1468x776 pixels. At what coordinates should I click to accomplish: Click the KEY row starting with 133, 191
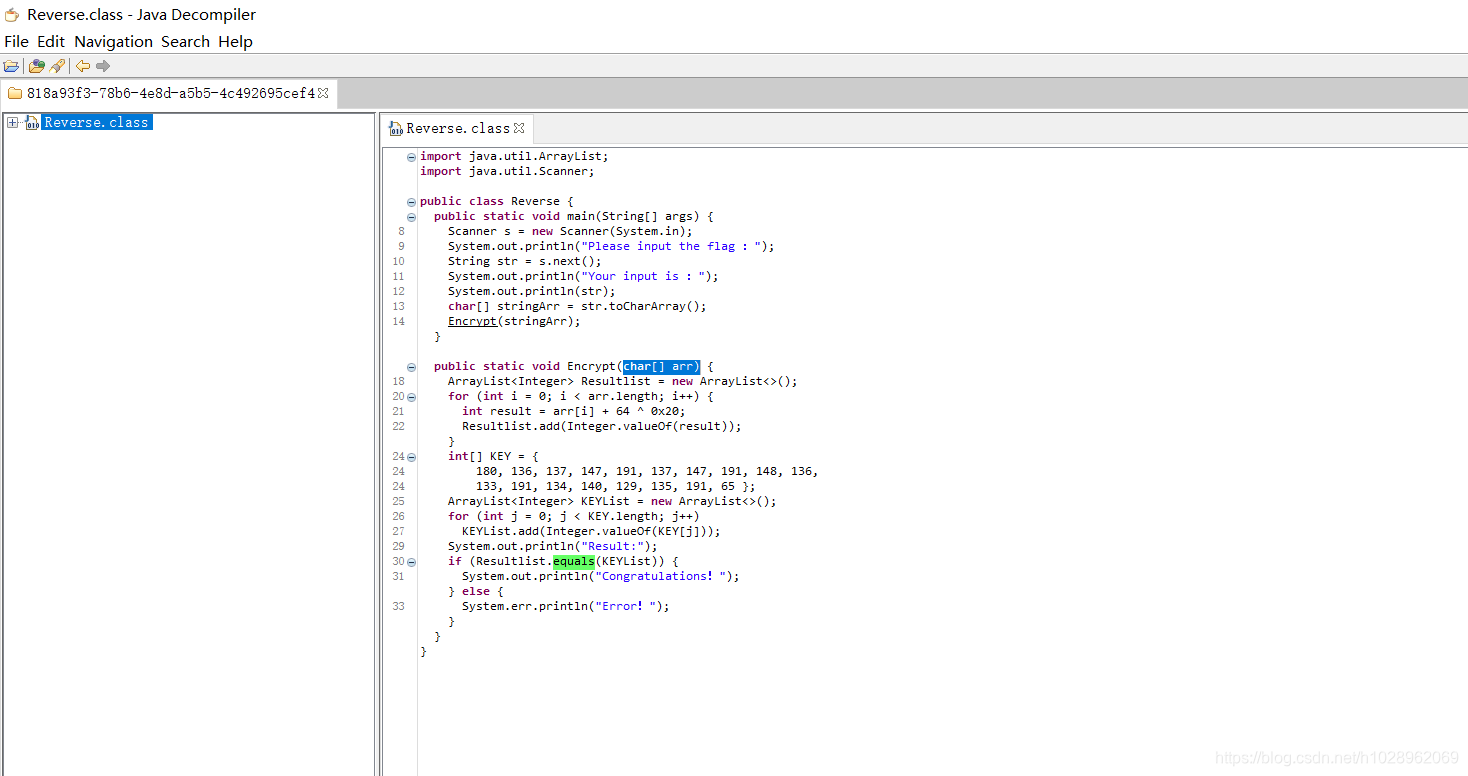click(x=616, y=486)
